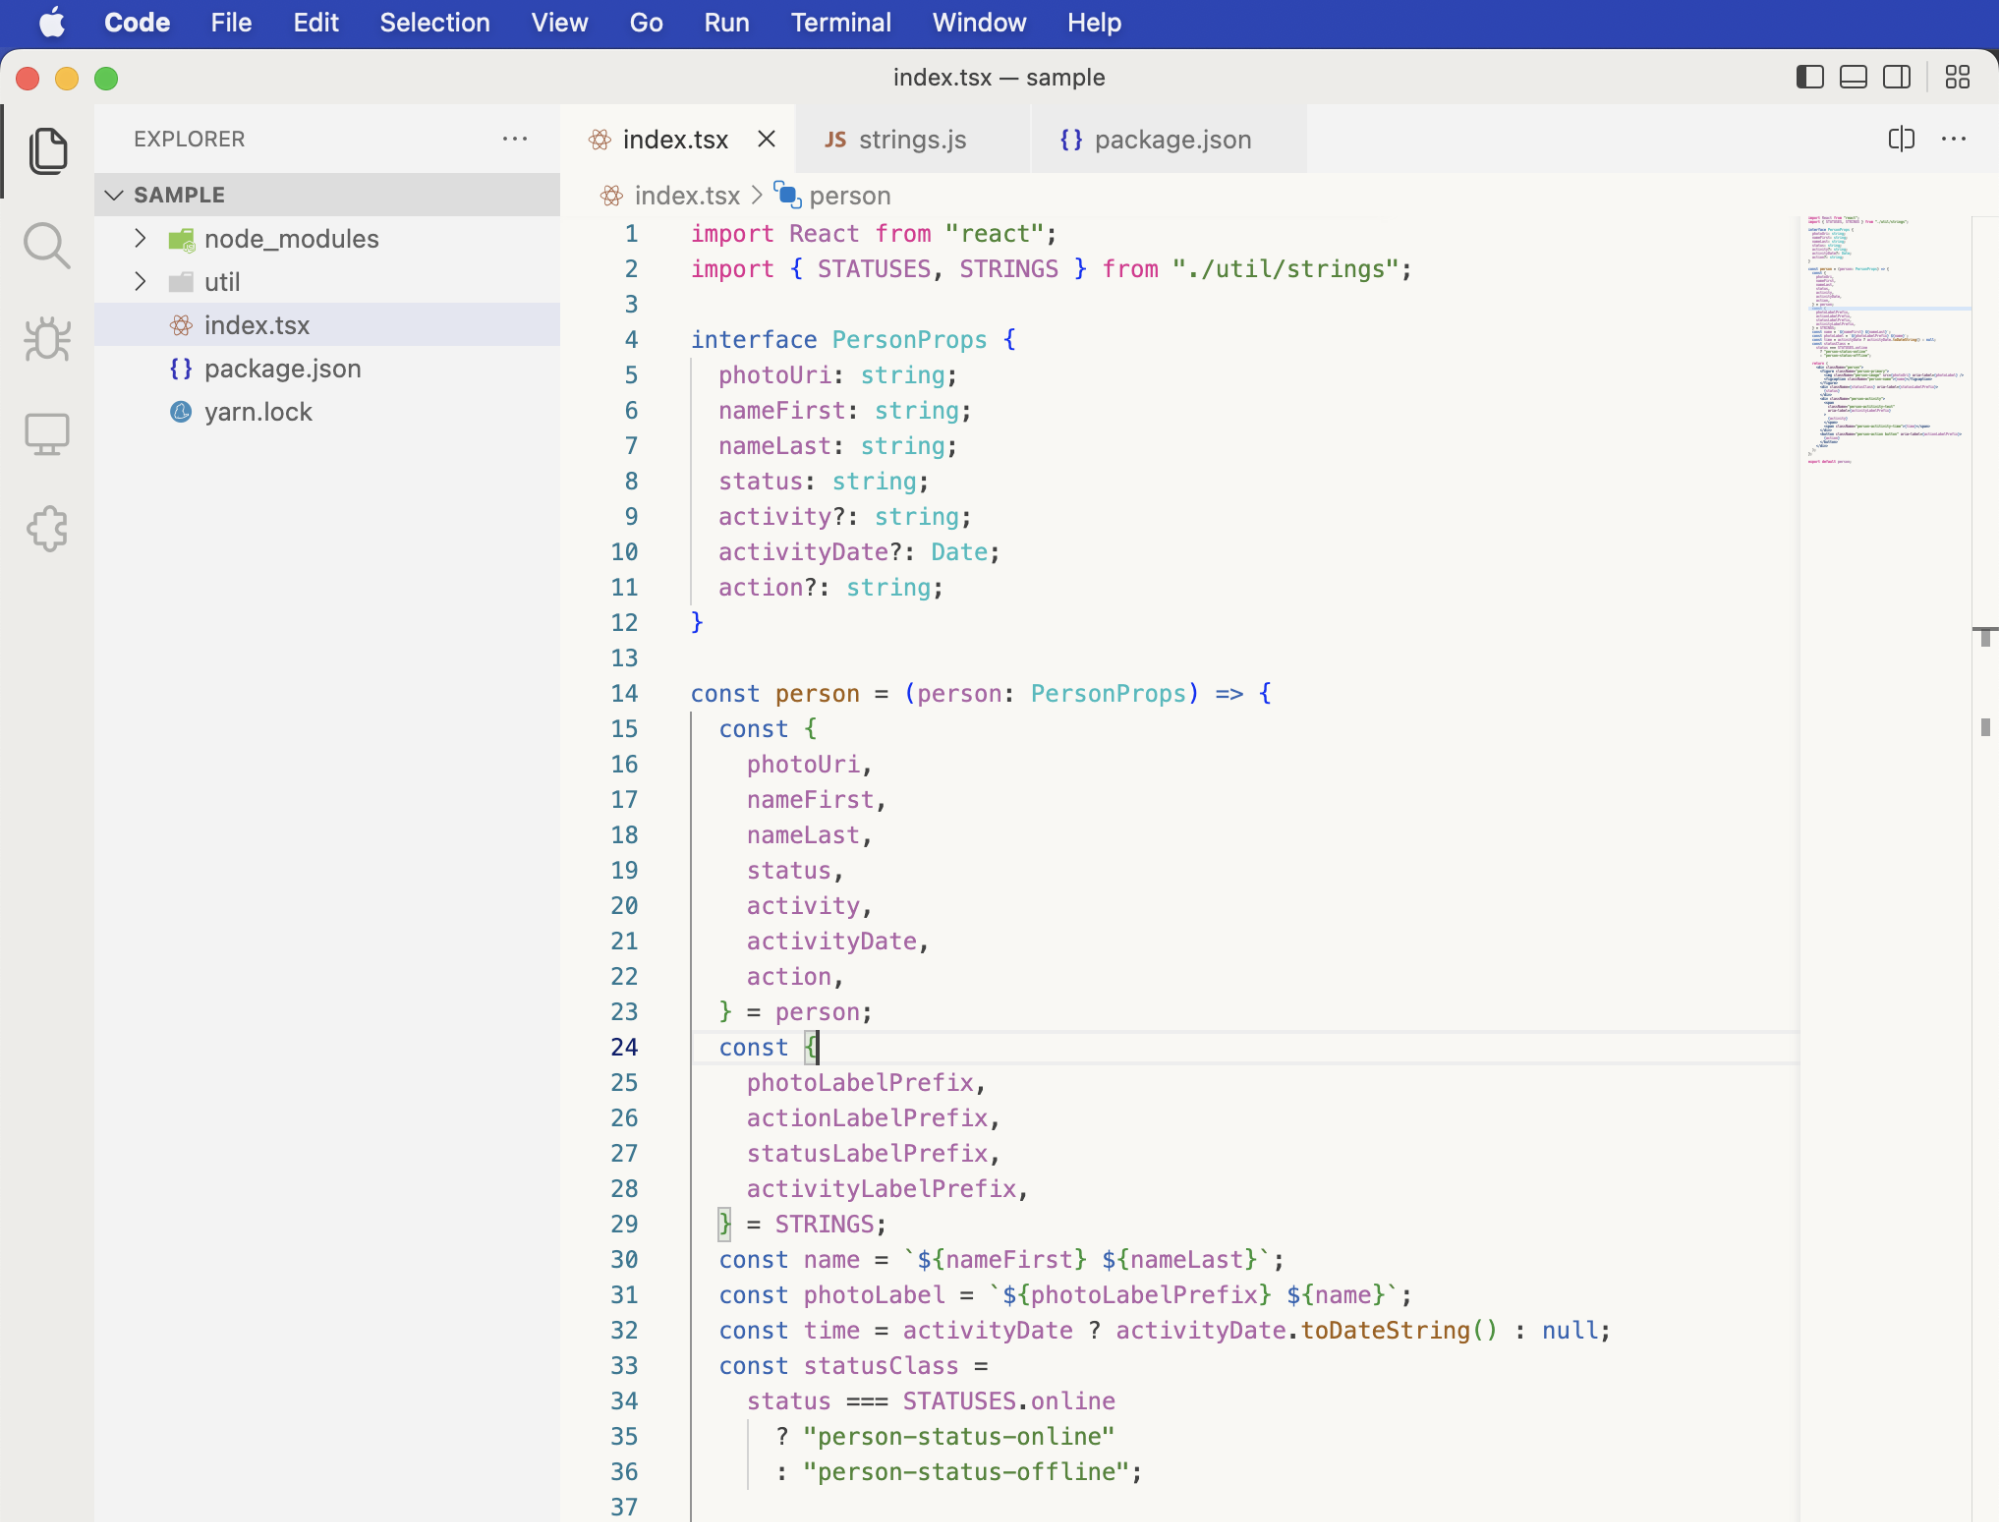Click the JS icon on the strings.js tab

pyautogui.click(x=835, y=139)
